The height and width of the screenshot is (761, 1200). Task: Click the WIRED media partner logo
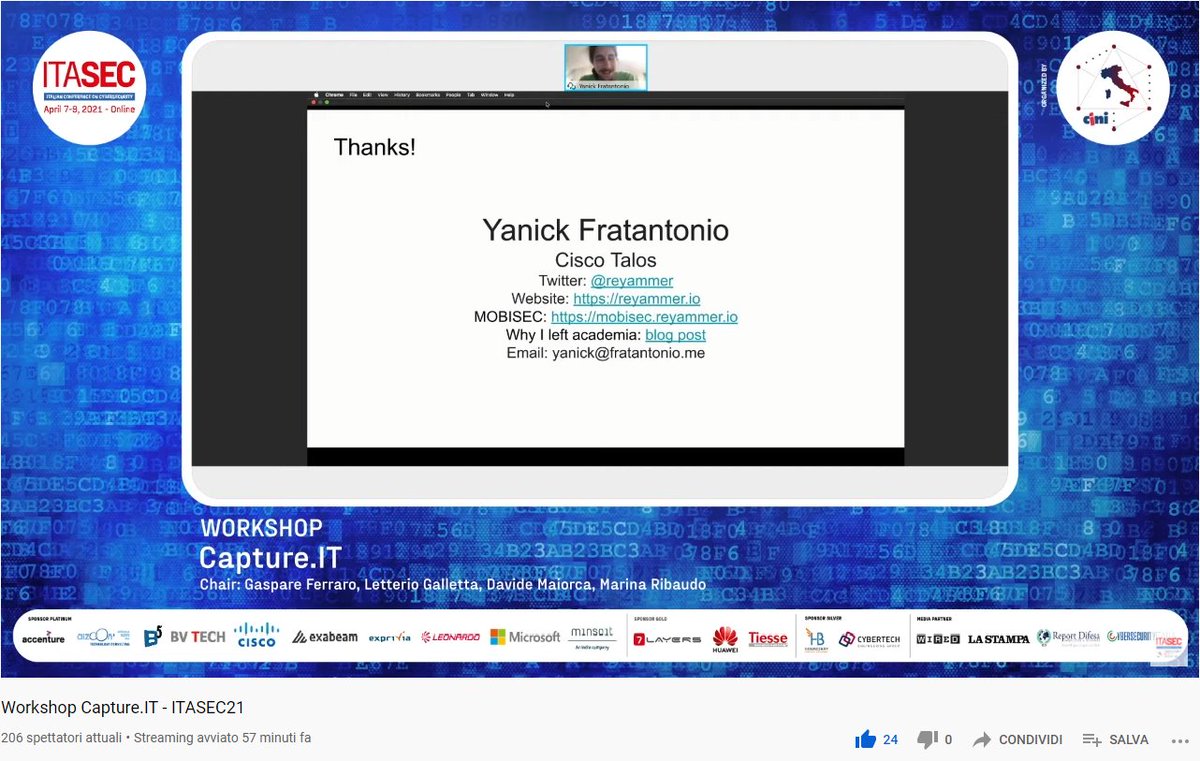click(938, 638)
